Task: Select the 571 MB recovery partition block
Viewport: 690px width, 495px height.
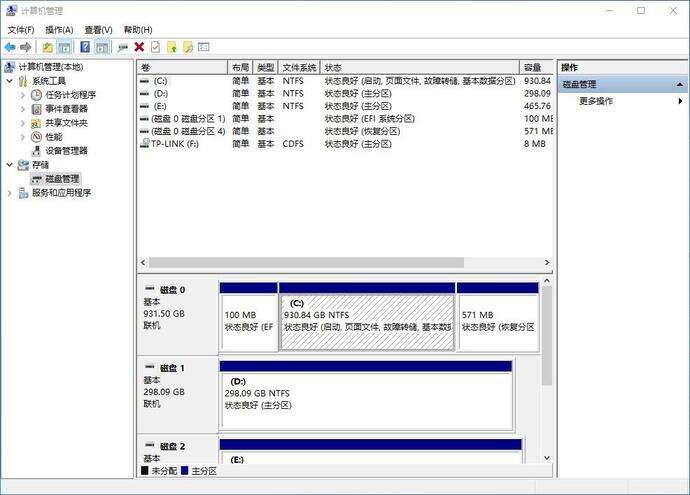Action: coord(498,317)
